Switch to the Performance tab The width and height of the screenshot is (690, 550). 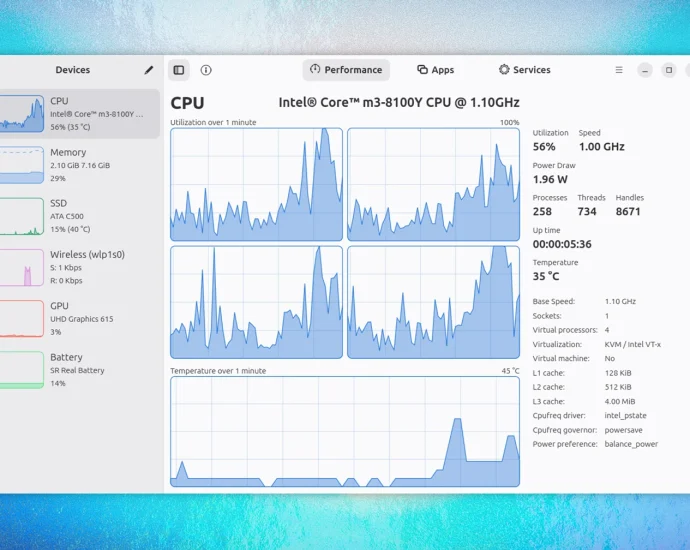pyautogui.click(x=346, y=70)
